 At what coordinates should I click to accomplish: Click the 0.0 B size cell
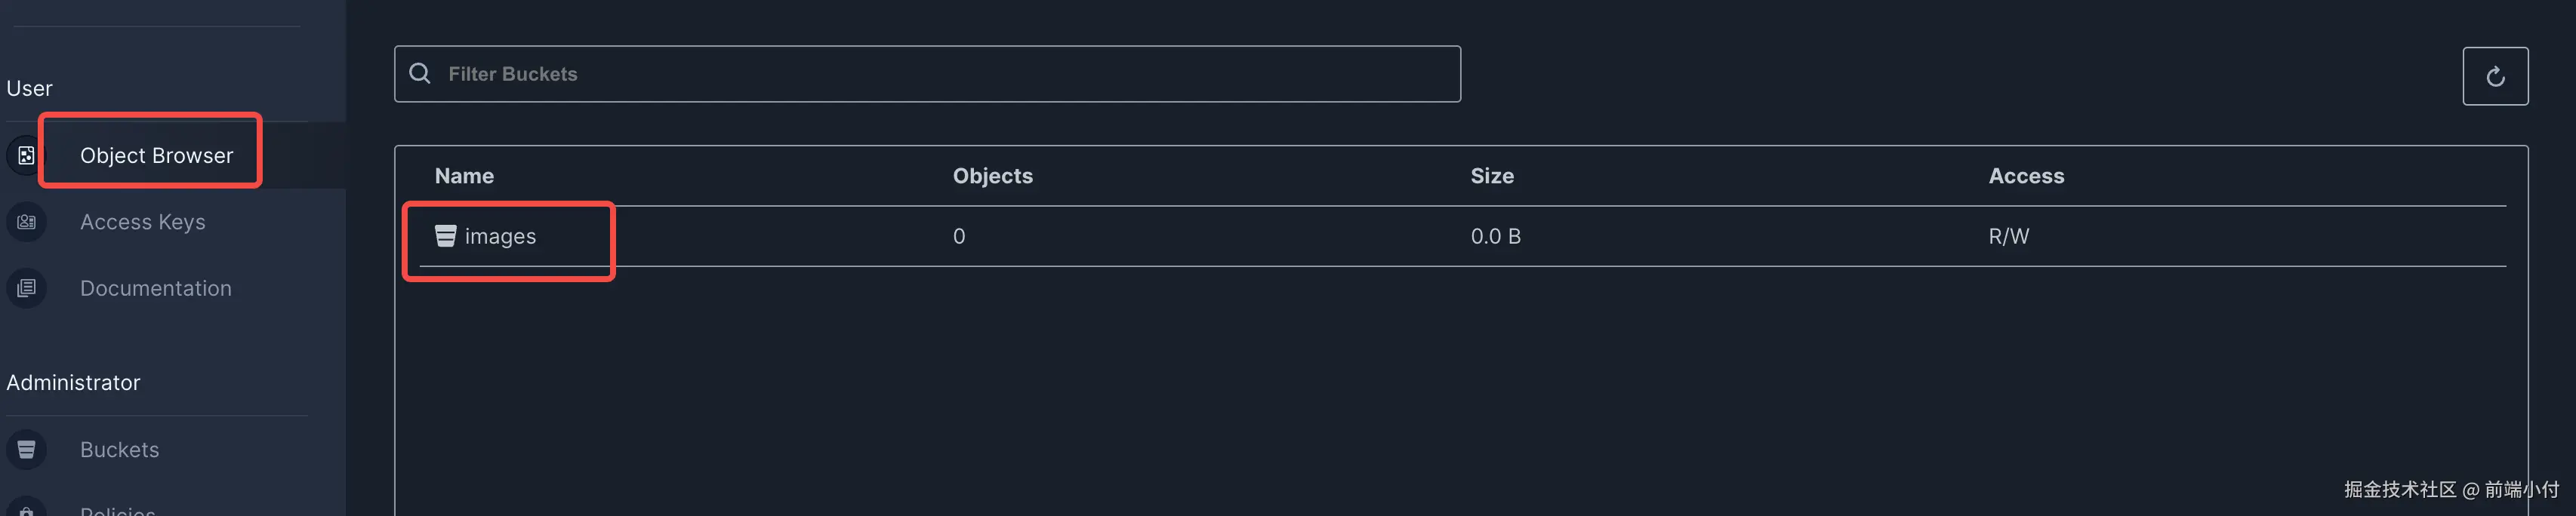(1494, 236)
